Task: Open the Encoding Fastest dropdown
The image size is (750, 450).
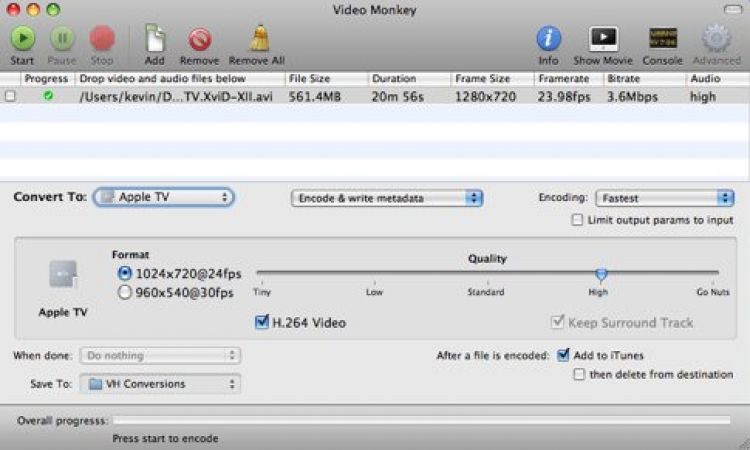Action: [x=664, y=198]
